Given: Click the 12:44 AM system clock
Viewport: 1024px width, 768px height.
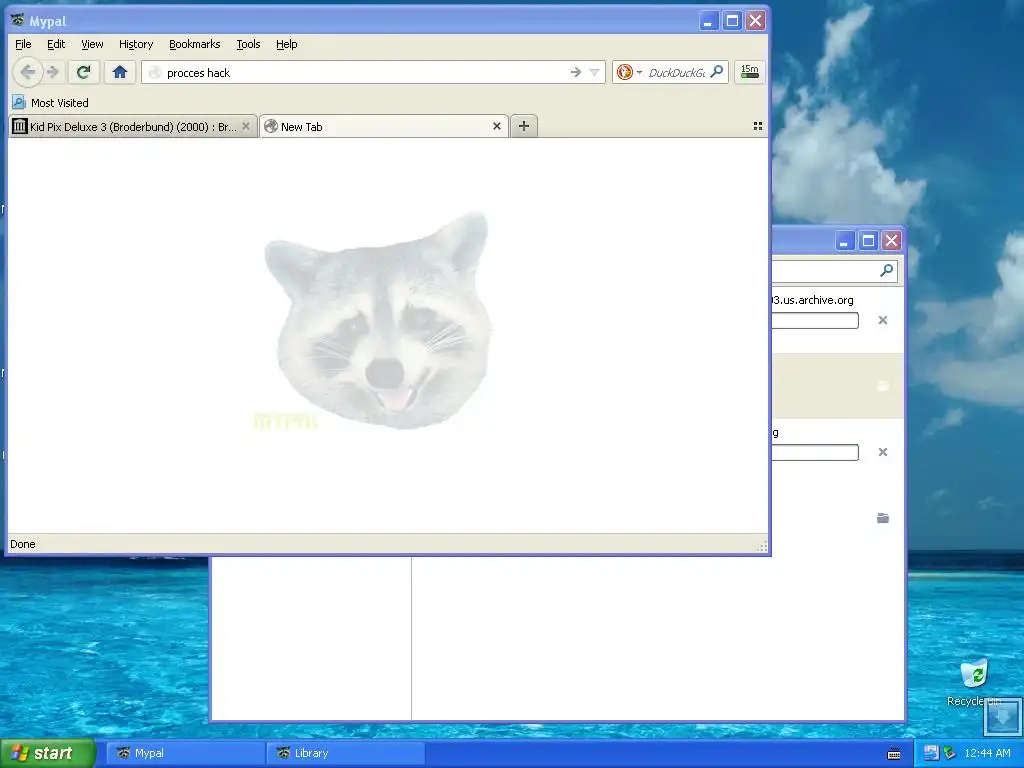Looking at the screenshot, I should (987, 753).
